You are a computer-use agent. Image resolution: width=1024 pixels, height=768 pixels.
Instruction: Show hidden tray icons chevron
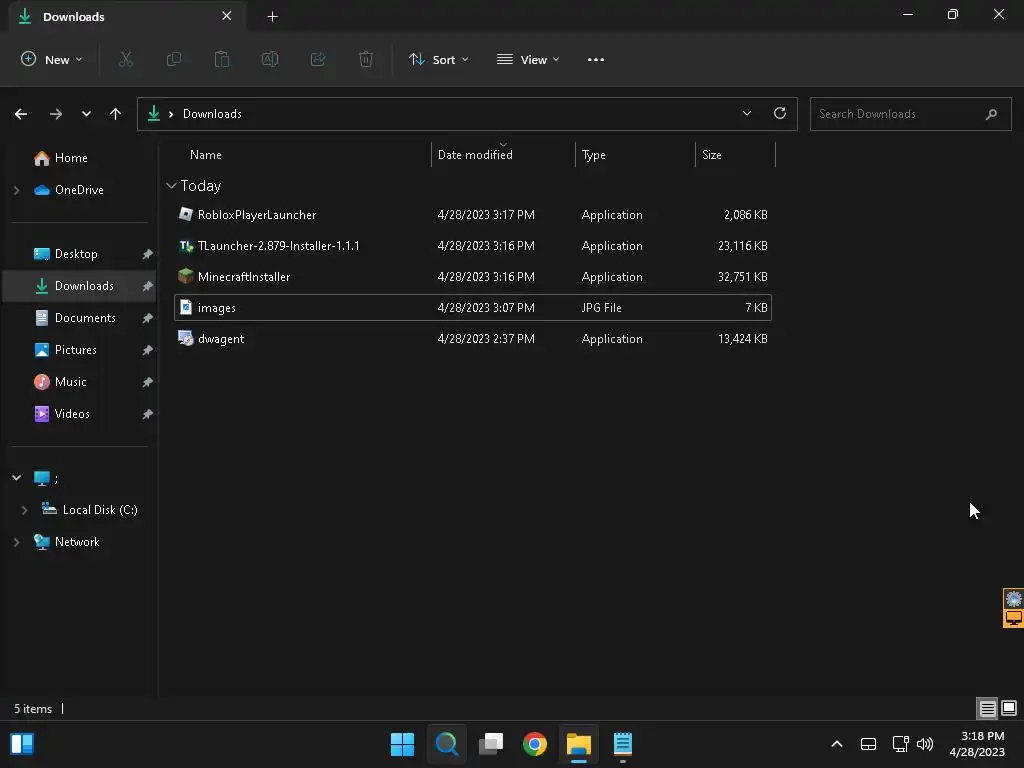837,744
